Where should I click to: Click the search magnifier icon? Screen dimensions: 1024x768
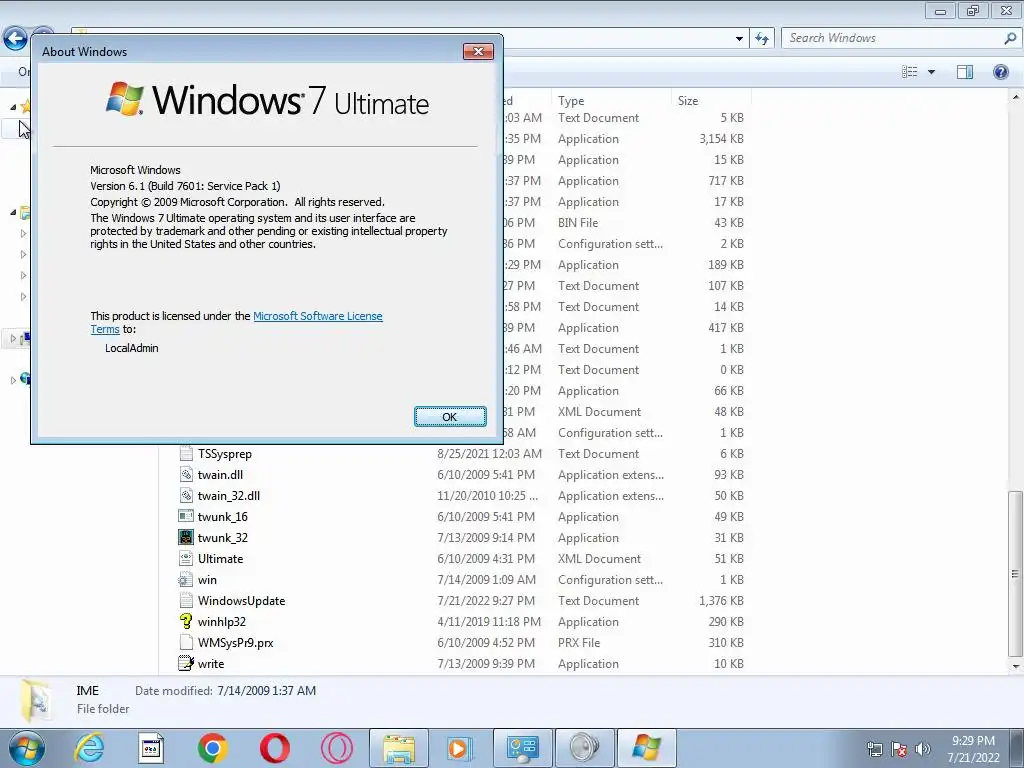click(1010, 39)
